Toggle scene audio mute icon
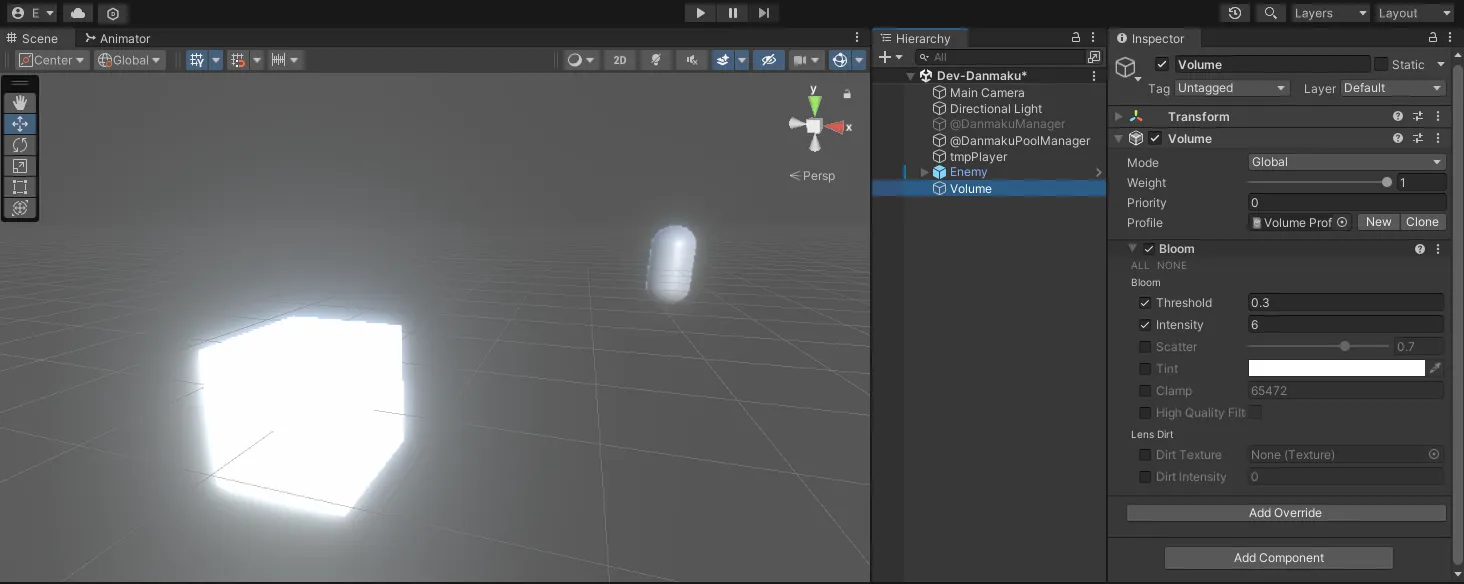 [x=691, y=60]
